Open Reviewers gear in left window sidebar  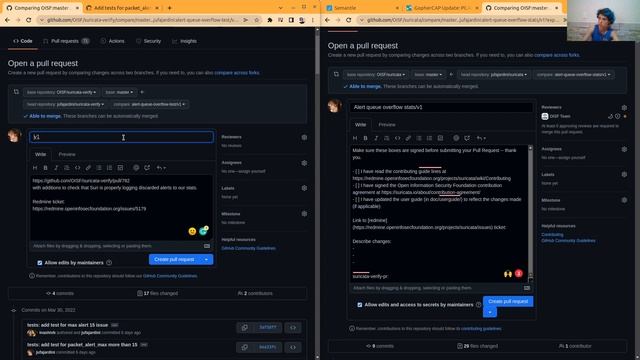pyautogui.click(x=304, y=137)
